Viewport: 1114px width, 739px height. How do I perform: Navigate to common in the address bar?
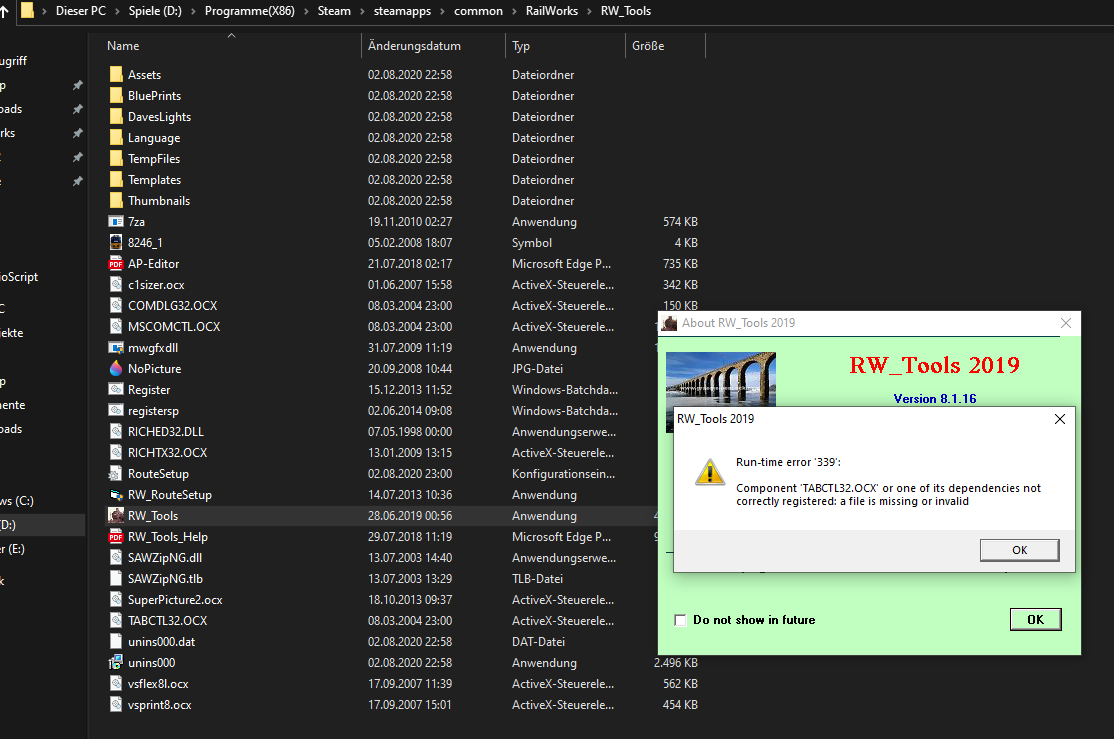click(x=478, y=11)
